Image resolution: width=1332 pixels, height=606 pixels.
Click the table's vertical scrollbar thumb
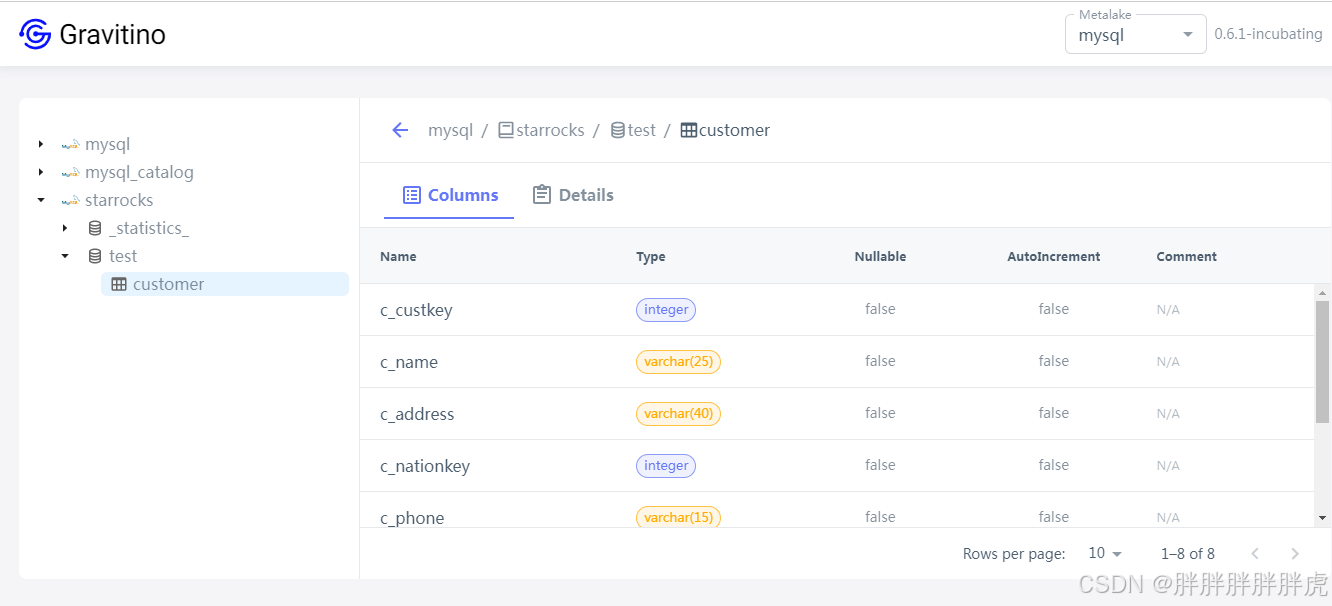click(1323, 361)
